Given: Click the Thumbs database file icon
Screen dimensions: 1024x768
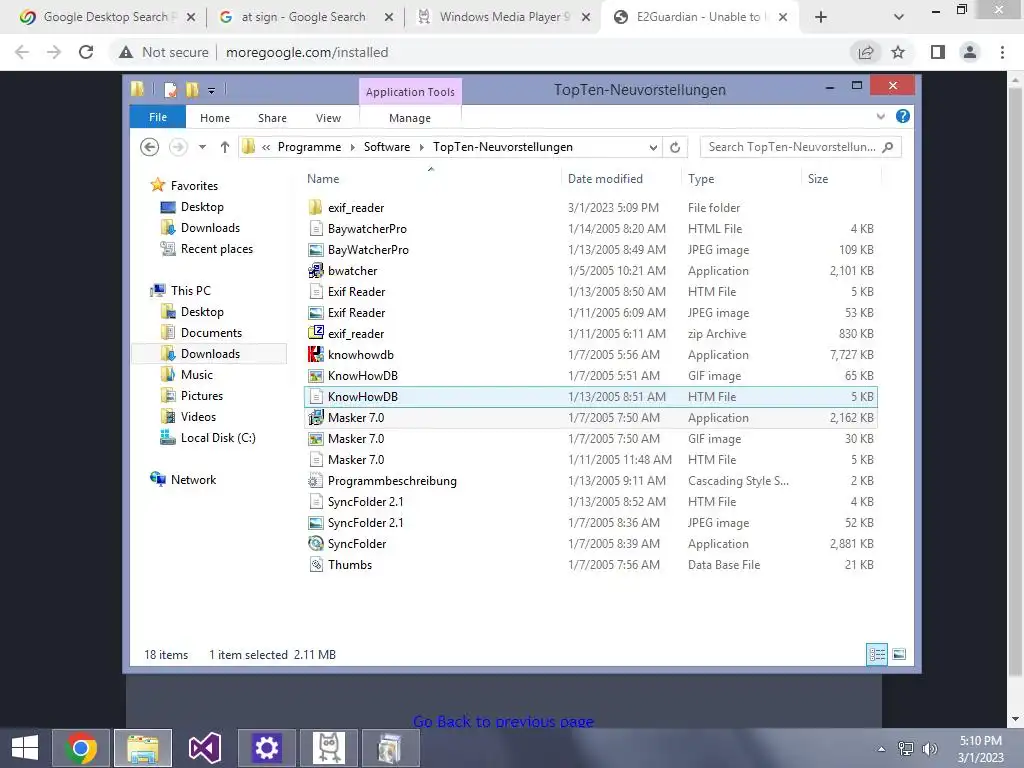Looking at the screenshot, I should [315, 564].
